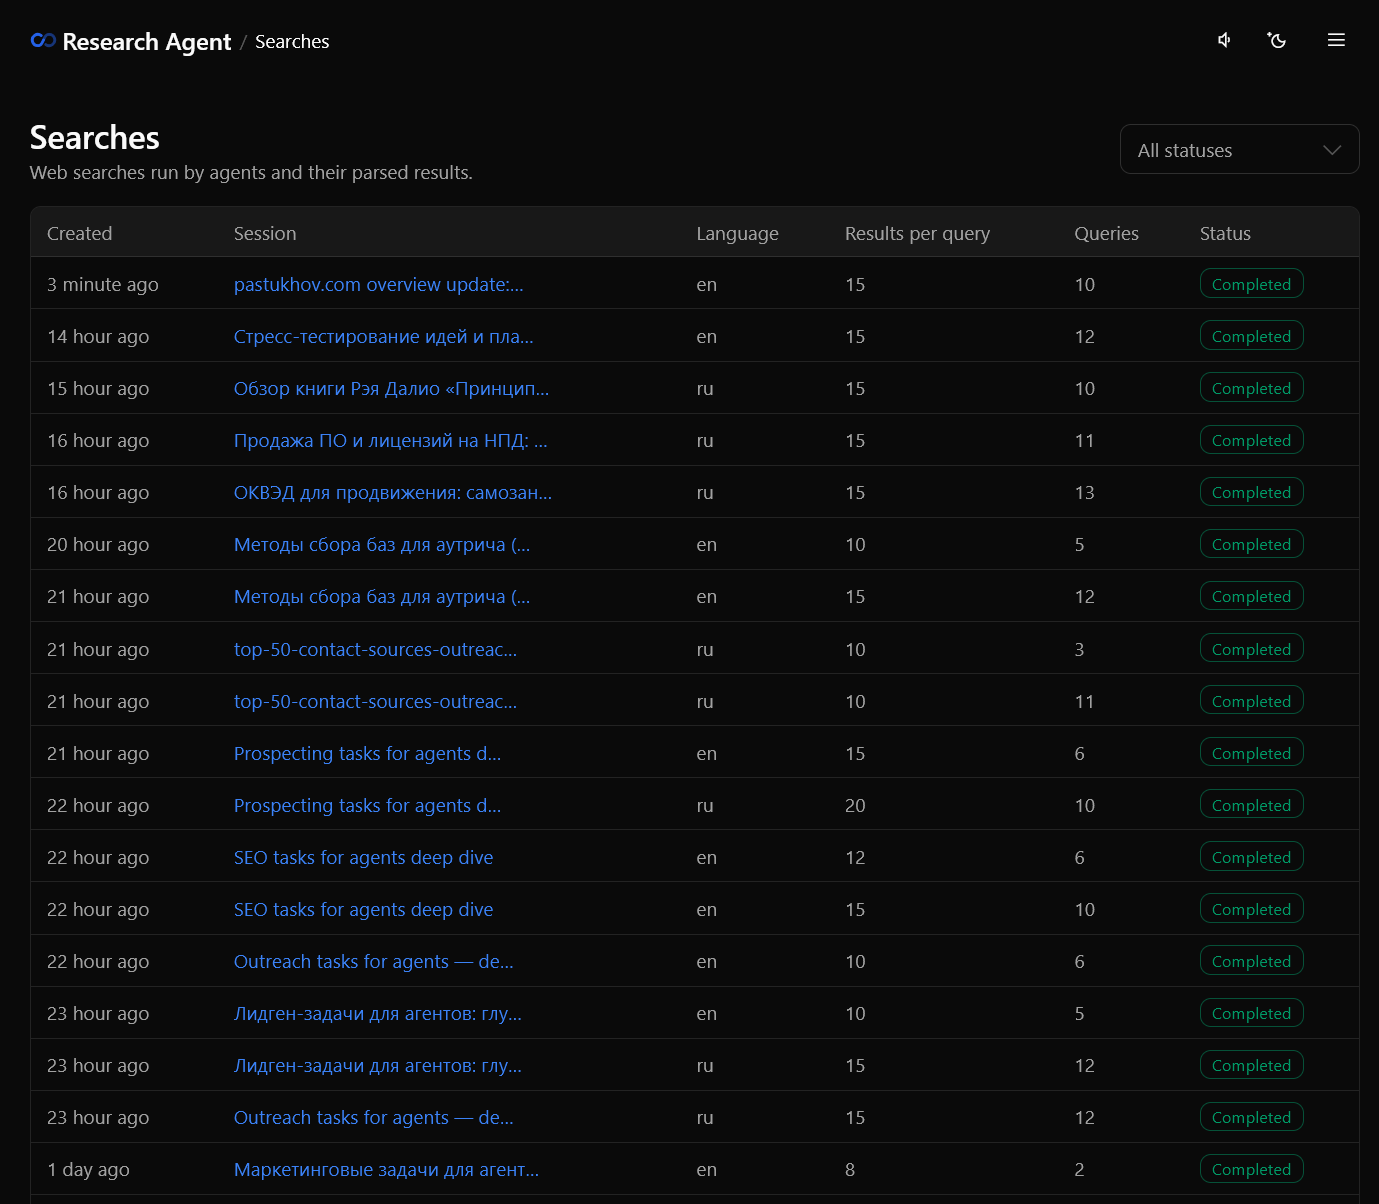Open the Маркетинговые задачи для агент session
This screenshot has height=1204, width=1379.
click(387, 1170)
